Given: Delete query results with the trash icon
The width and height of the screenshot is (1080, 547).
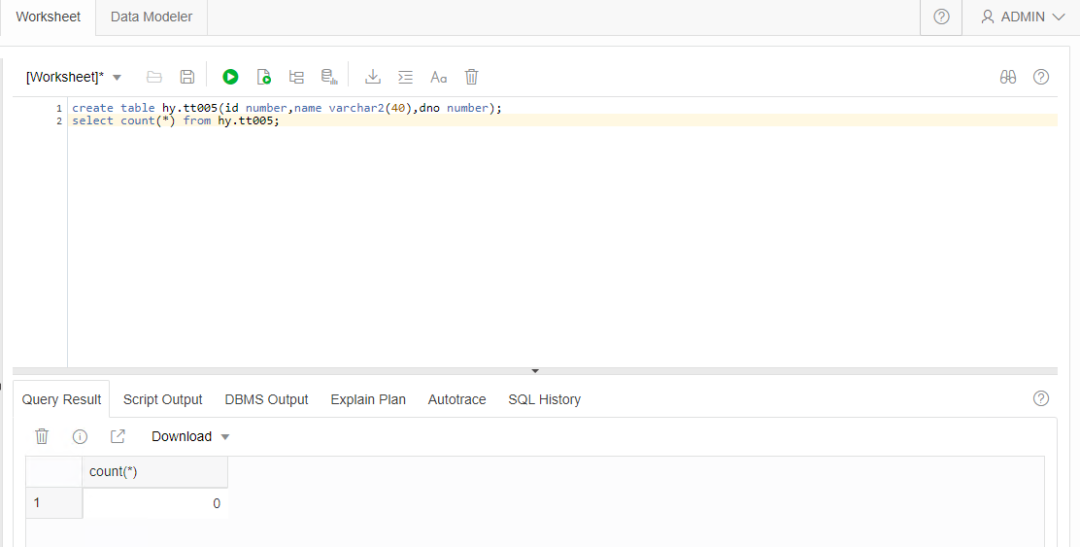Looking at the screenshot, I should [x=42, y=436].
